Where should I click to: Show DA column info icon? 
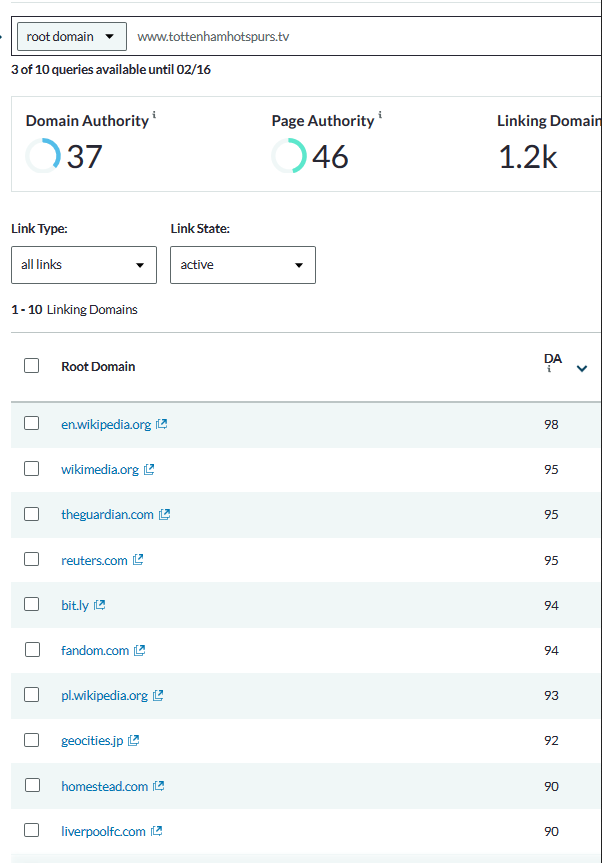549,369
